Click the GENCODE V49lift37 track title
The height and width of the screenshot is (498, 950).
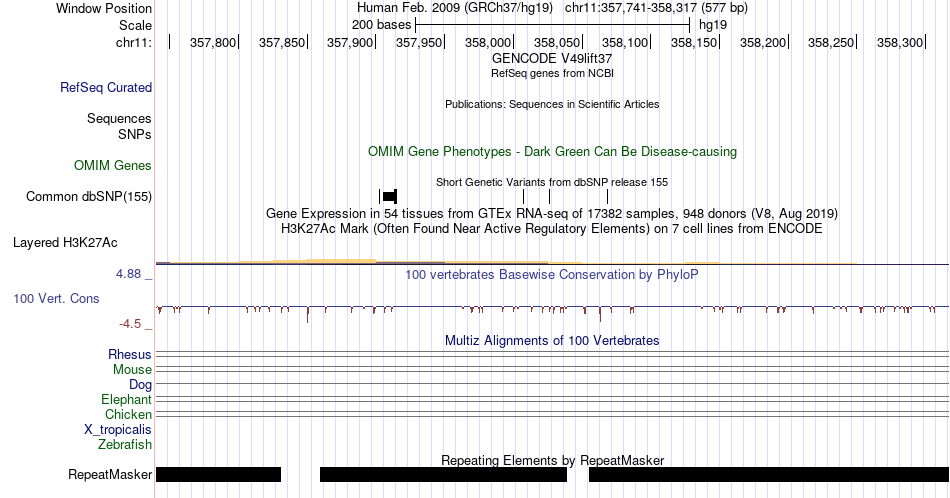click(552, 59)
